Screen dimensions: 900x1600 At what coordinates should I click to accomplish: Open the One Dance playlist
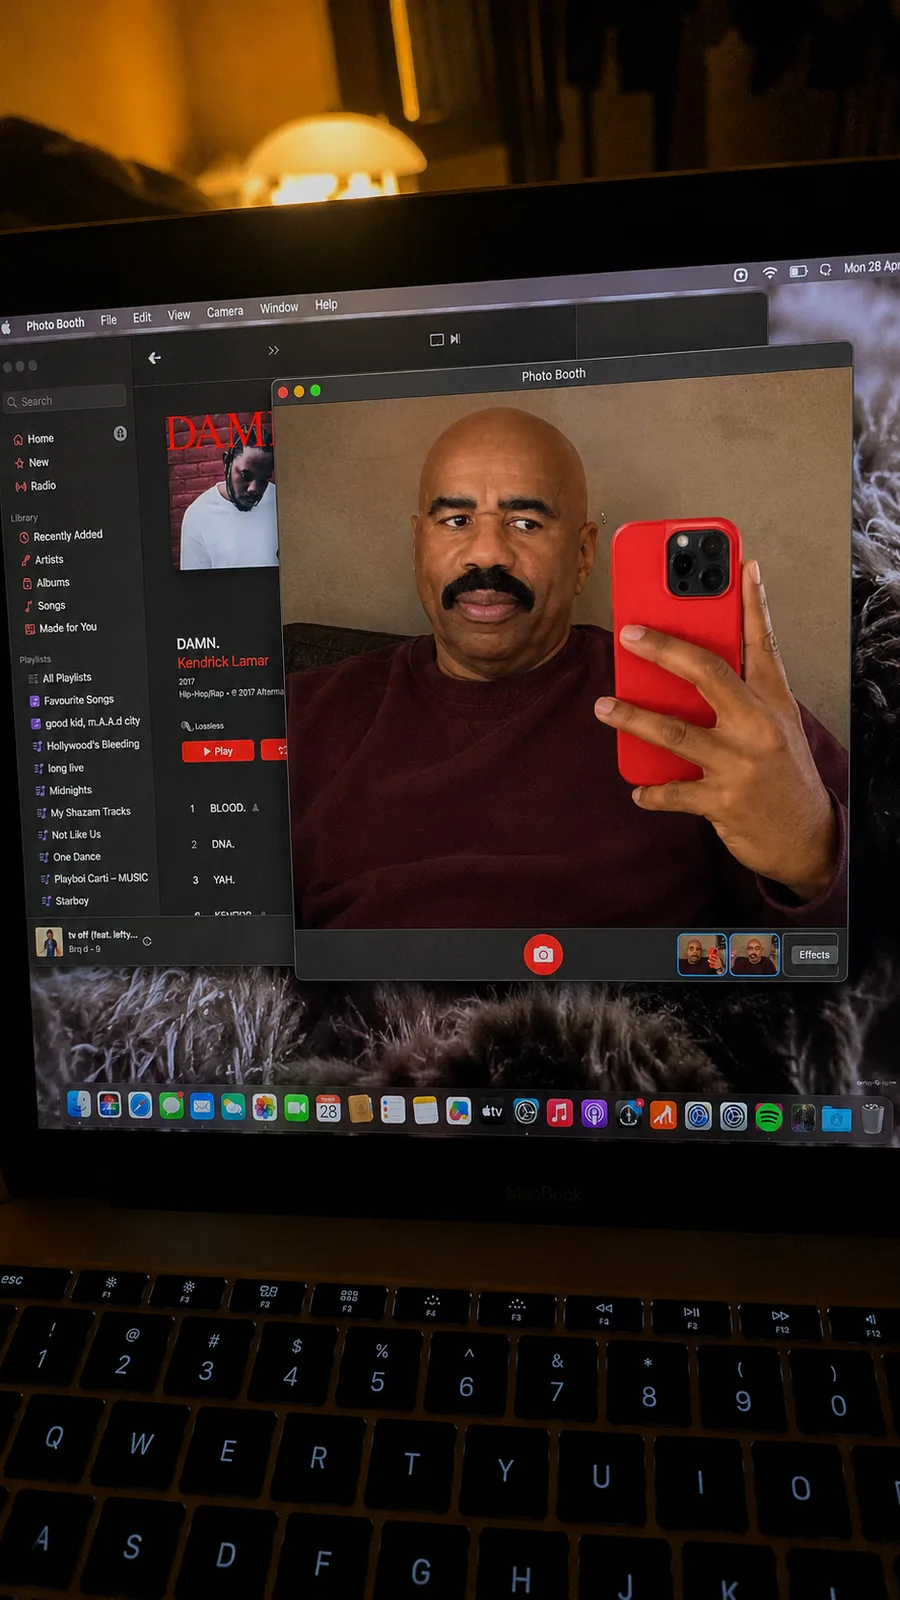click(x=70, y=857)
